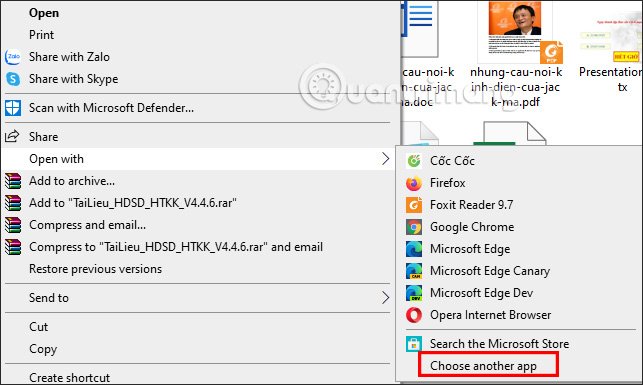The height and width of the screenshot is (385, 643).
Task: Expand the Send to submenu arrow
Action: 385,298
